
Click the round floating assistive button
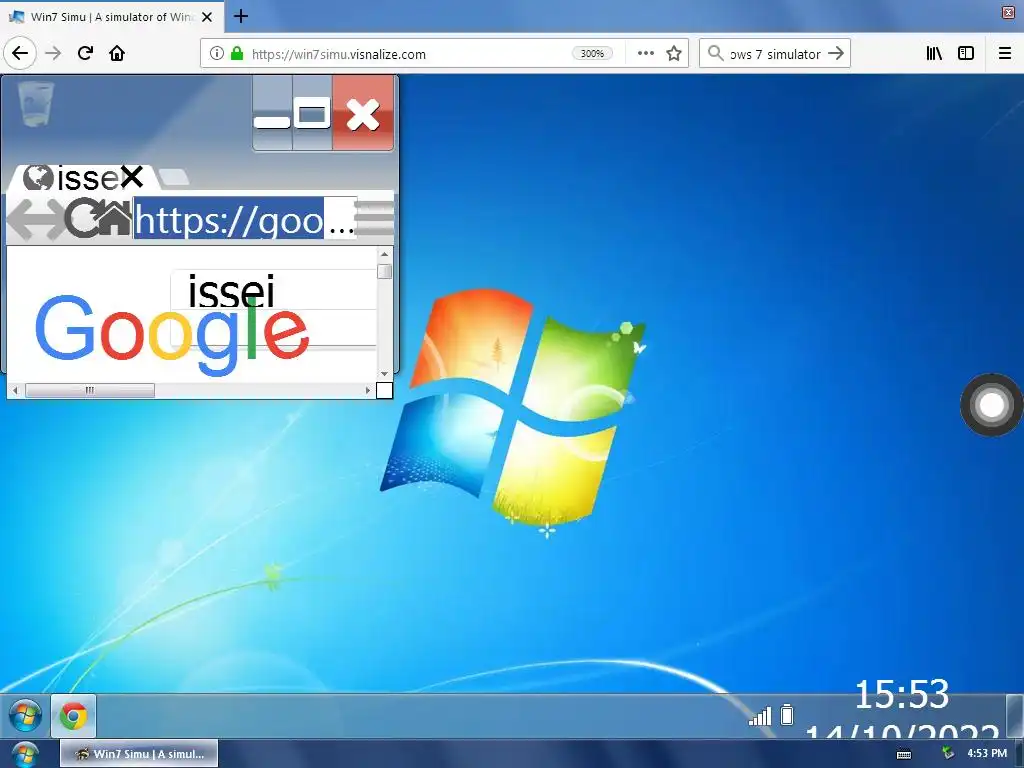[x=991, y=405]
